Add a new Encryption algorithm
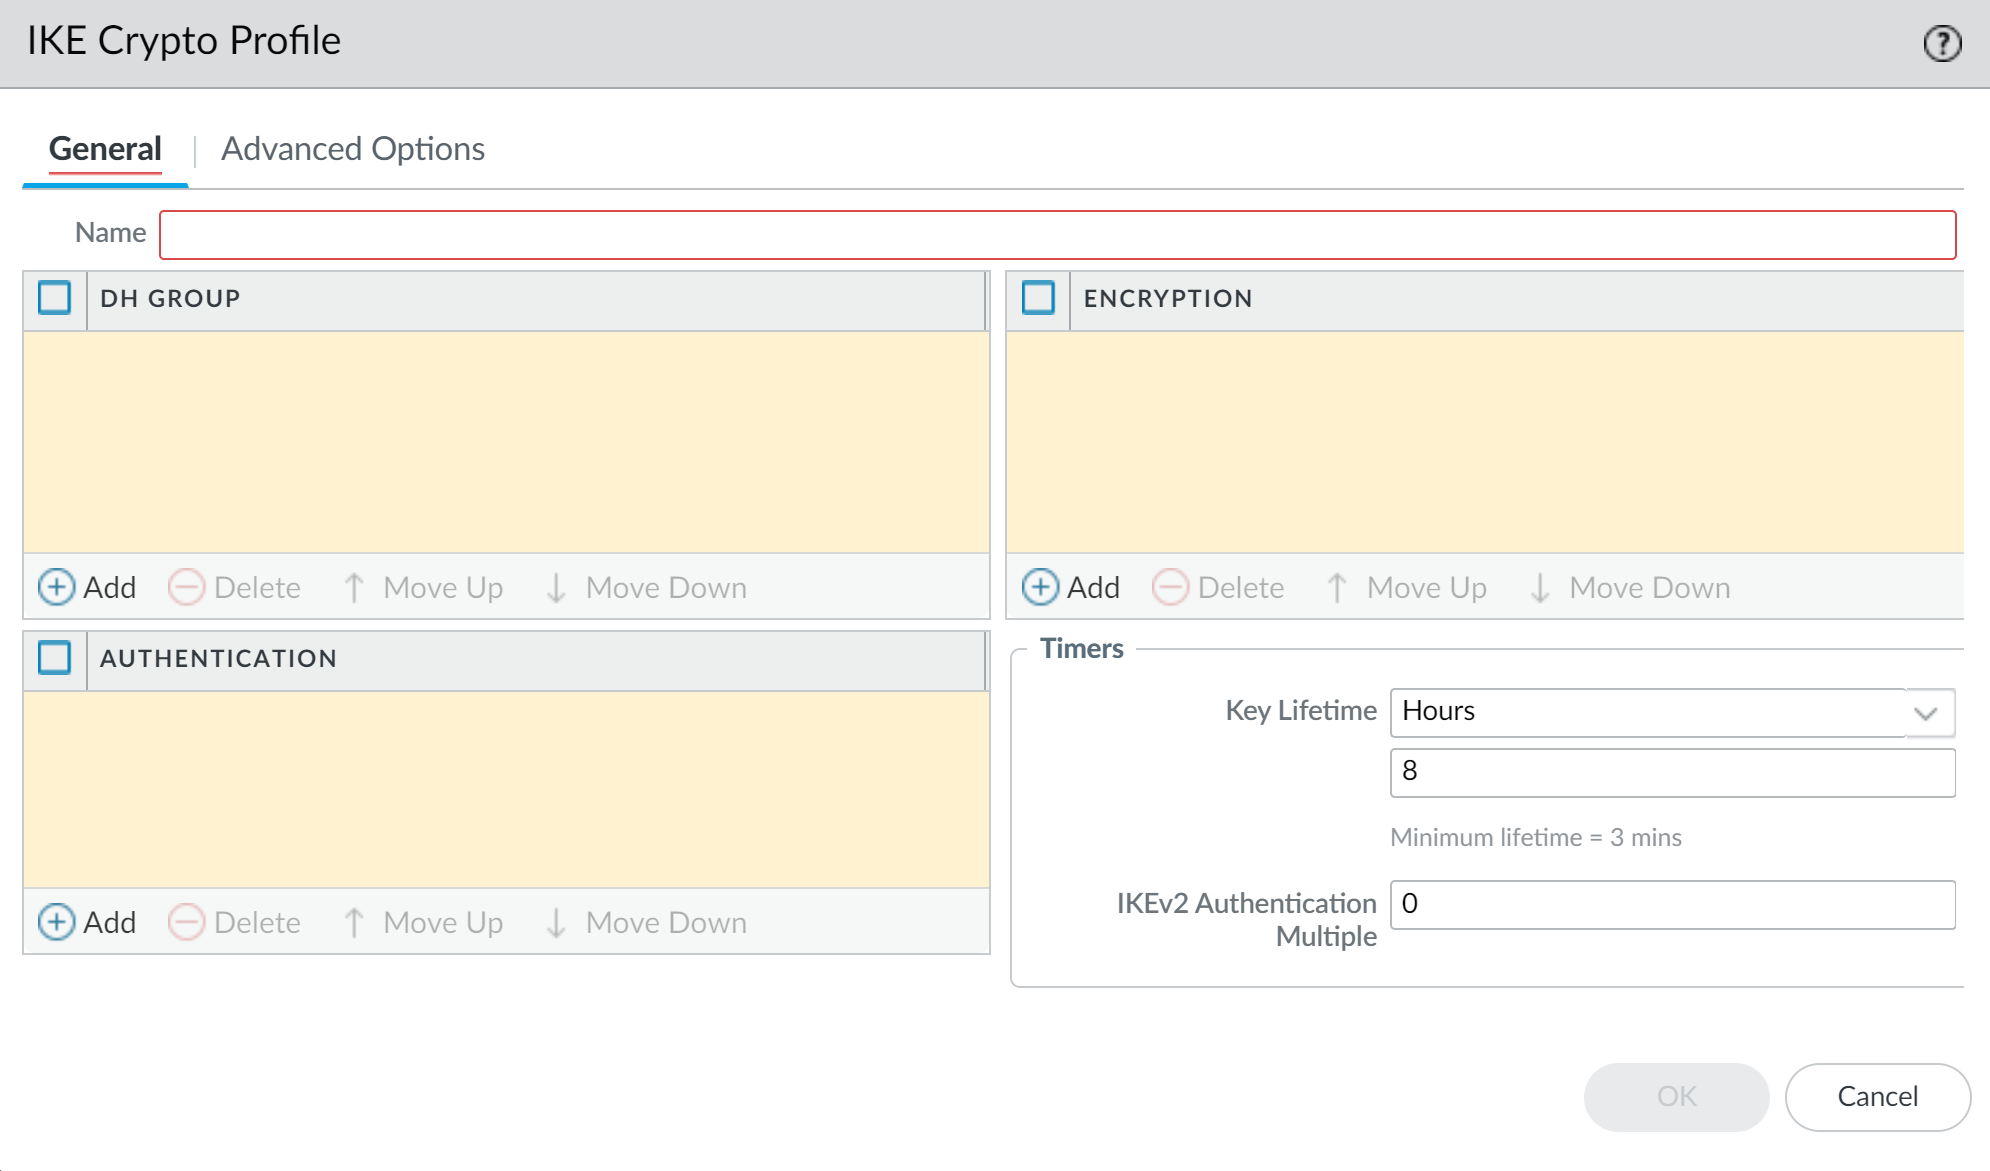This screenshot has height=1171, width=1990. (x=1071, y=587)
